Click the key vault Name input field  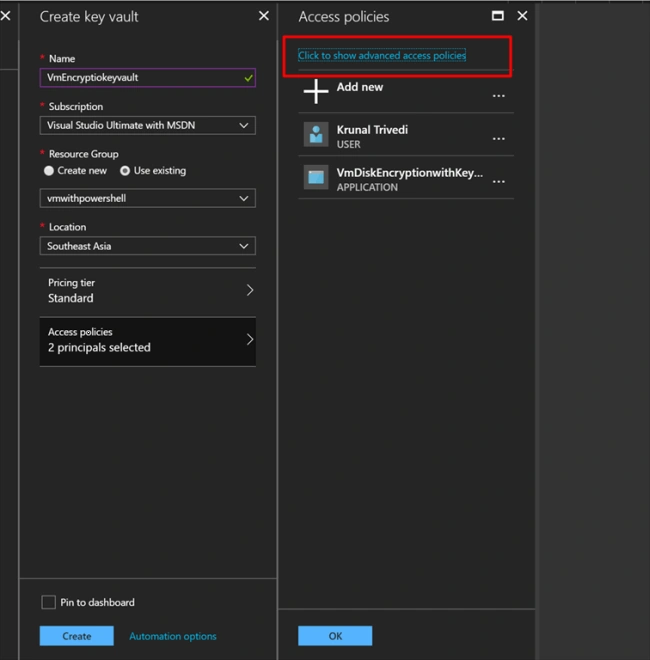click(147, 78)
